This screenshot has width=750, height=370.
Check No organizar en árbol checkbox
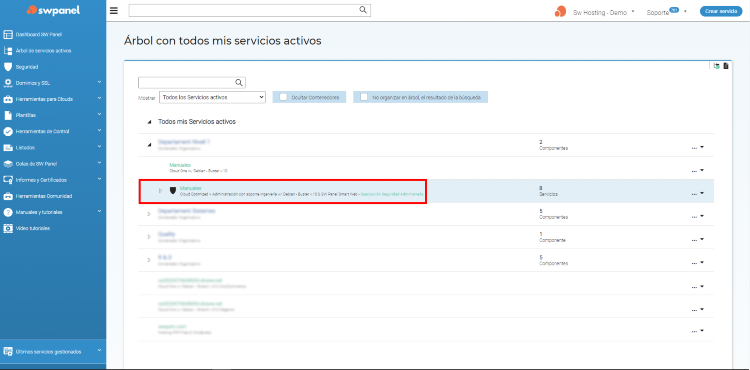364,97
